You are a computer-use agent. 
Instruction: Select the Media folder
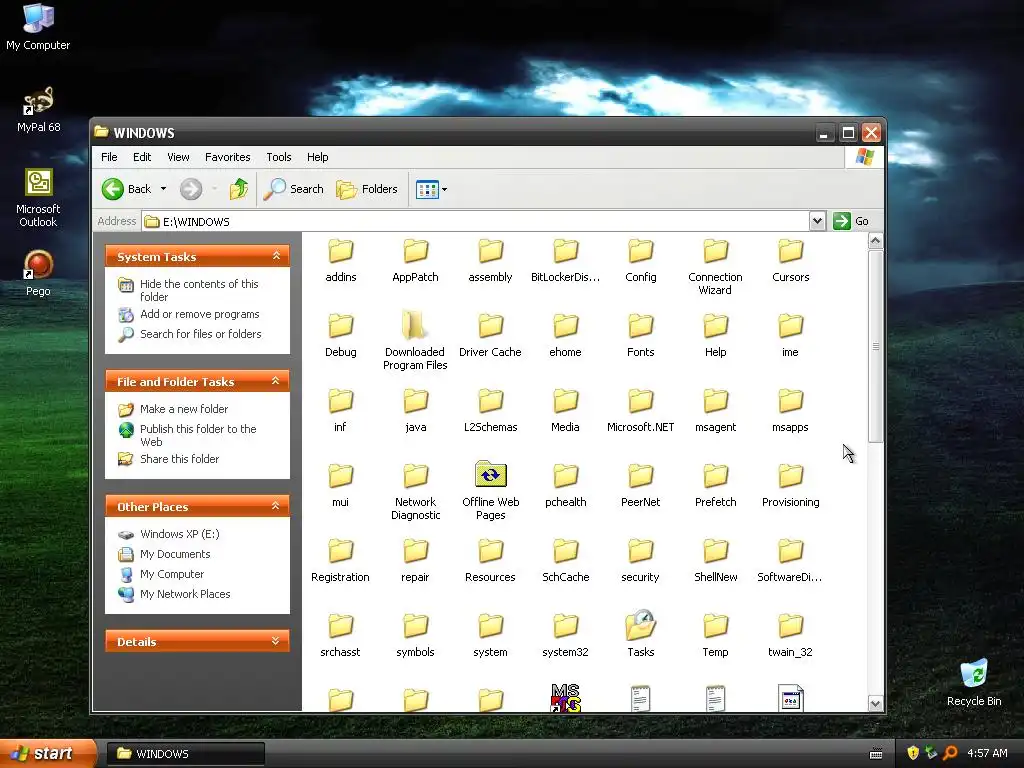point(566,411)
